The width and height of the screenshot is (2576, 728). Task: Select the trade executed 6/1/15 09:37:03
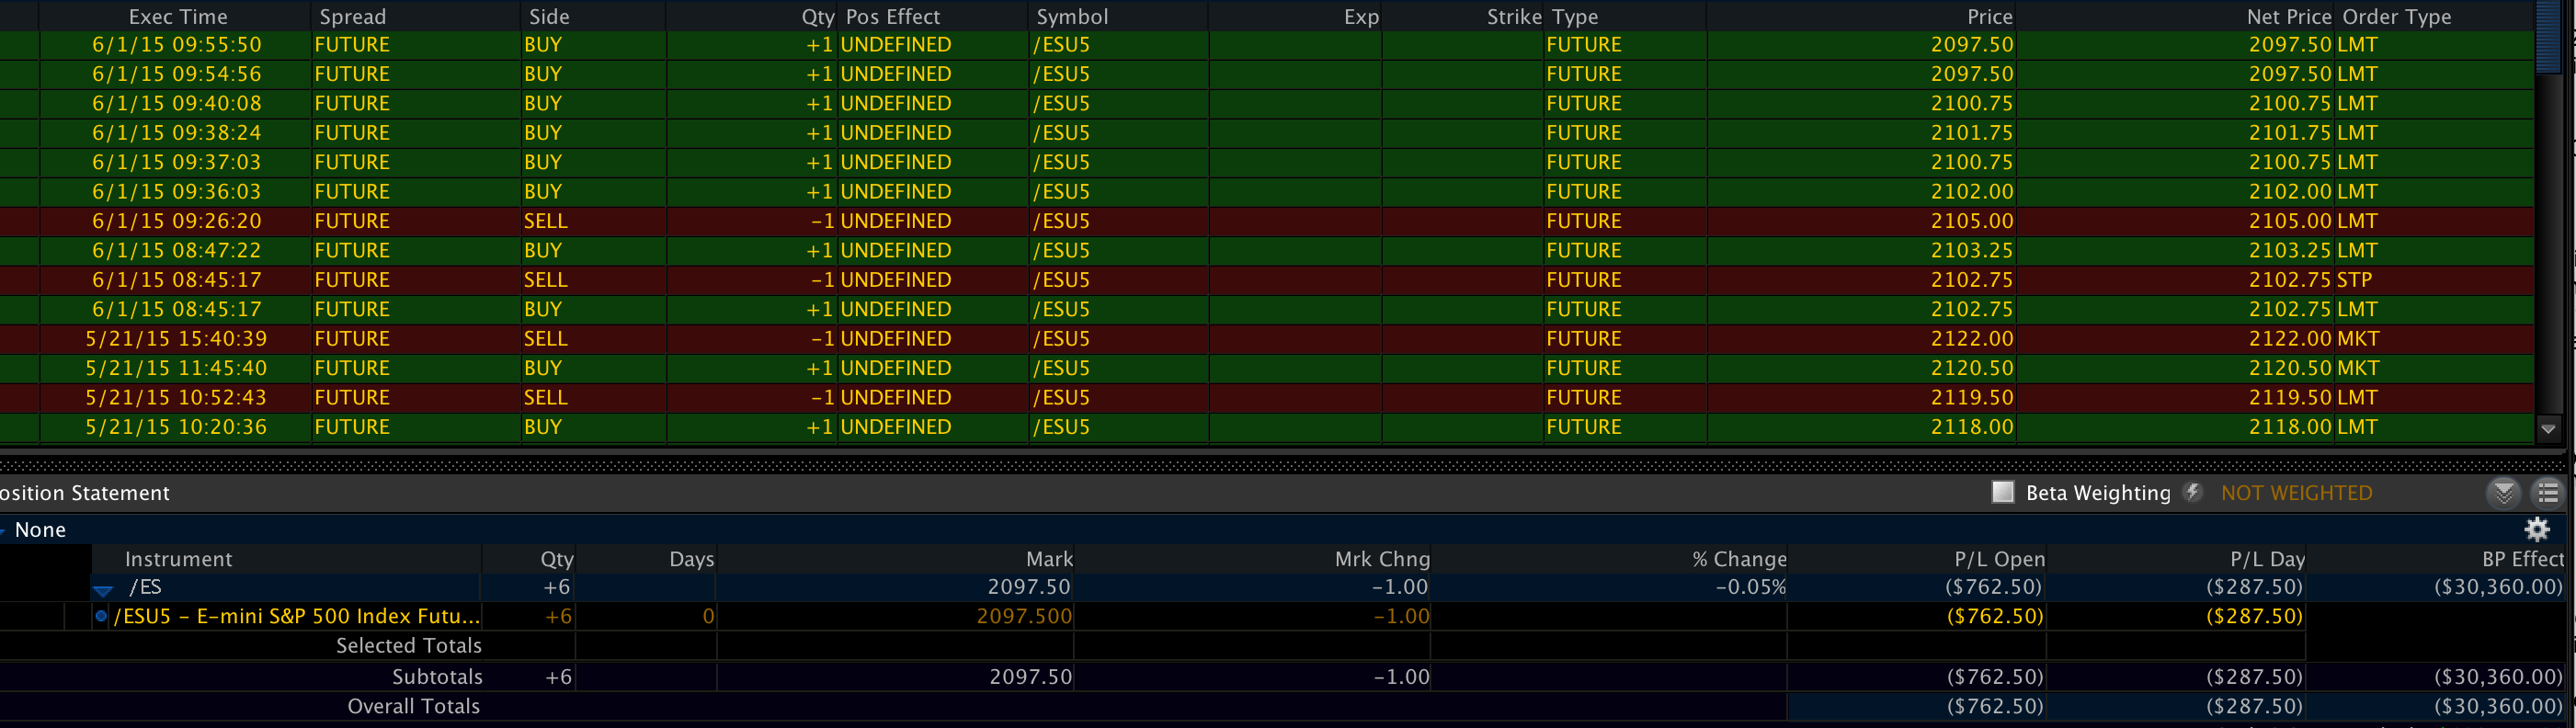pos(1267,162)
